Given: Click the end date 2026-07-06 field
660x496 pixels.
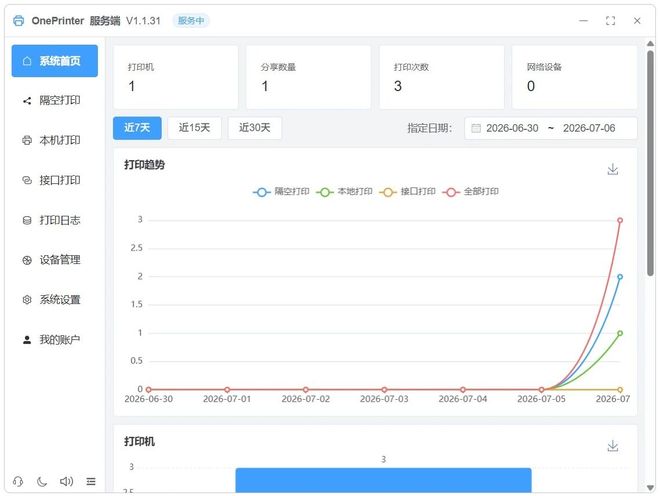Looking at the screenshot, I should pyautogui.click(x=589, y=128).
